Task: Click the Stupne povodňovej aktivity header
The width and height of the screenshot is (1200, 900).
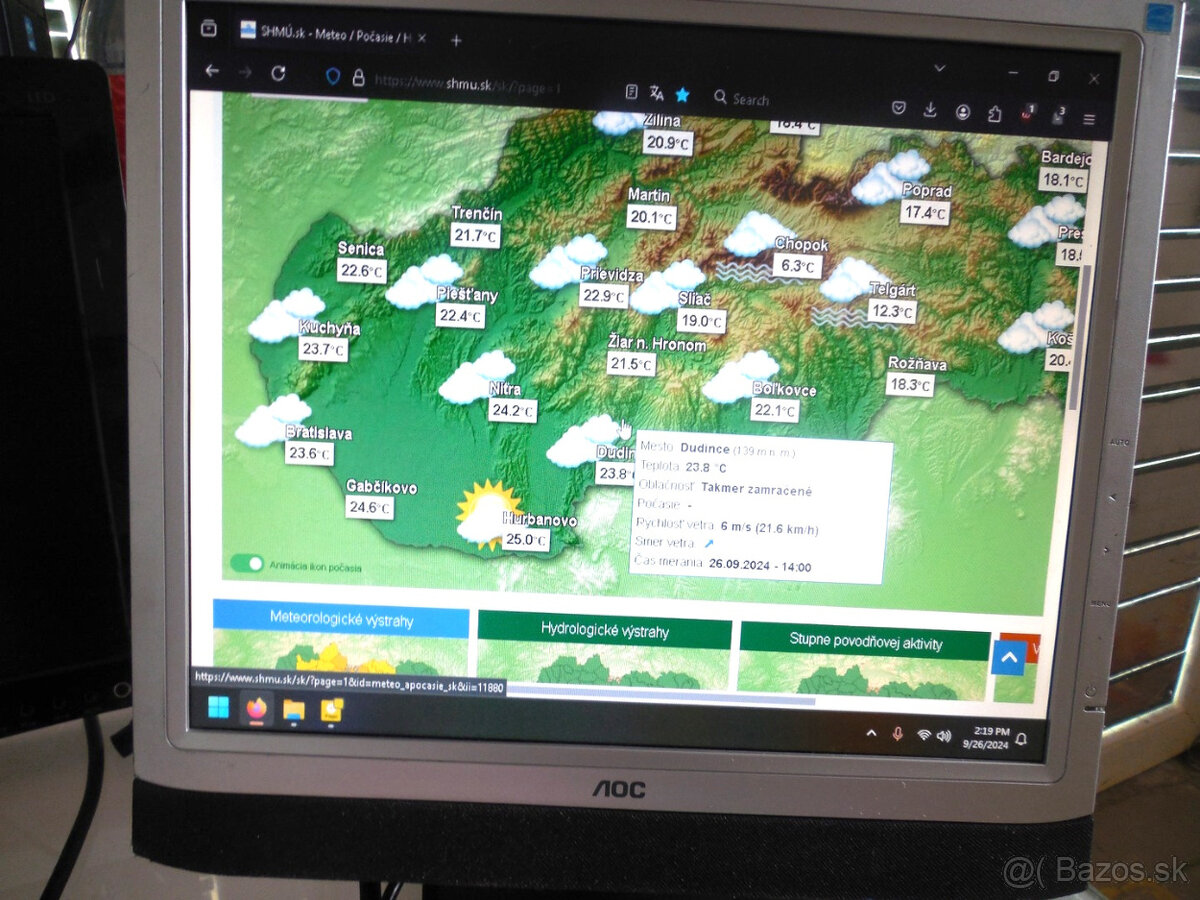Action: [x=865, y=643]
